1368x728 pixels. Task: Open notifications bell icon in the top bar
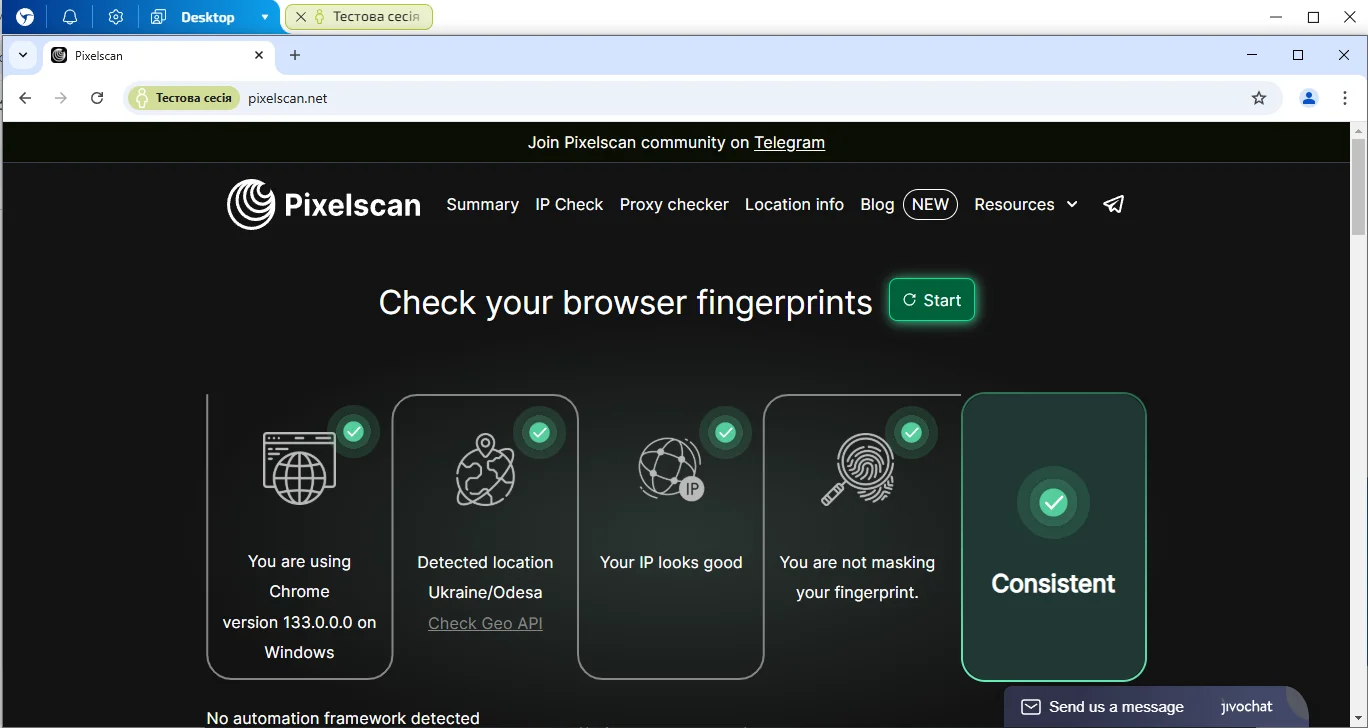70,17
